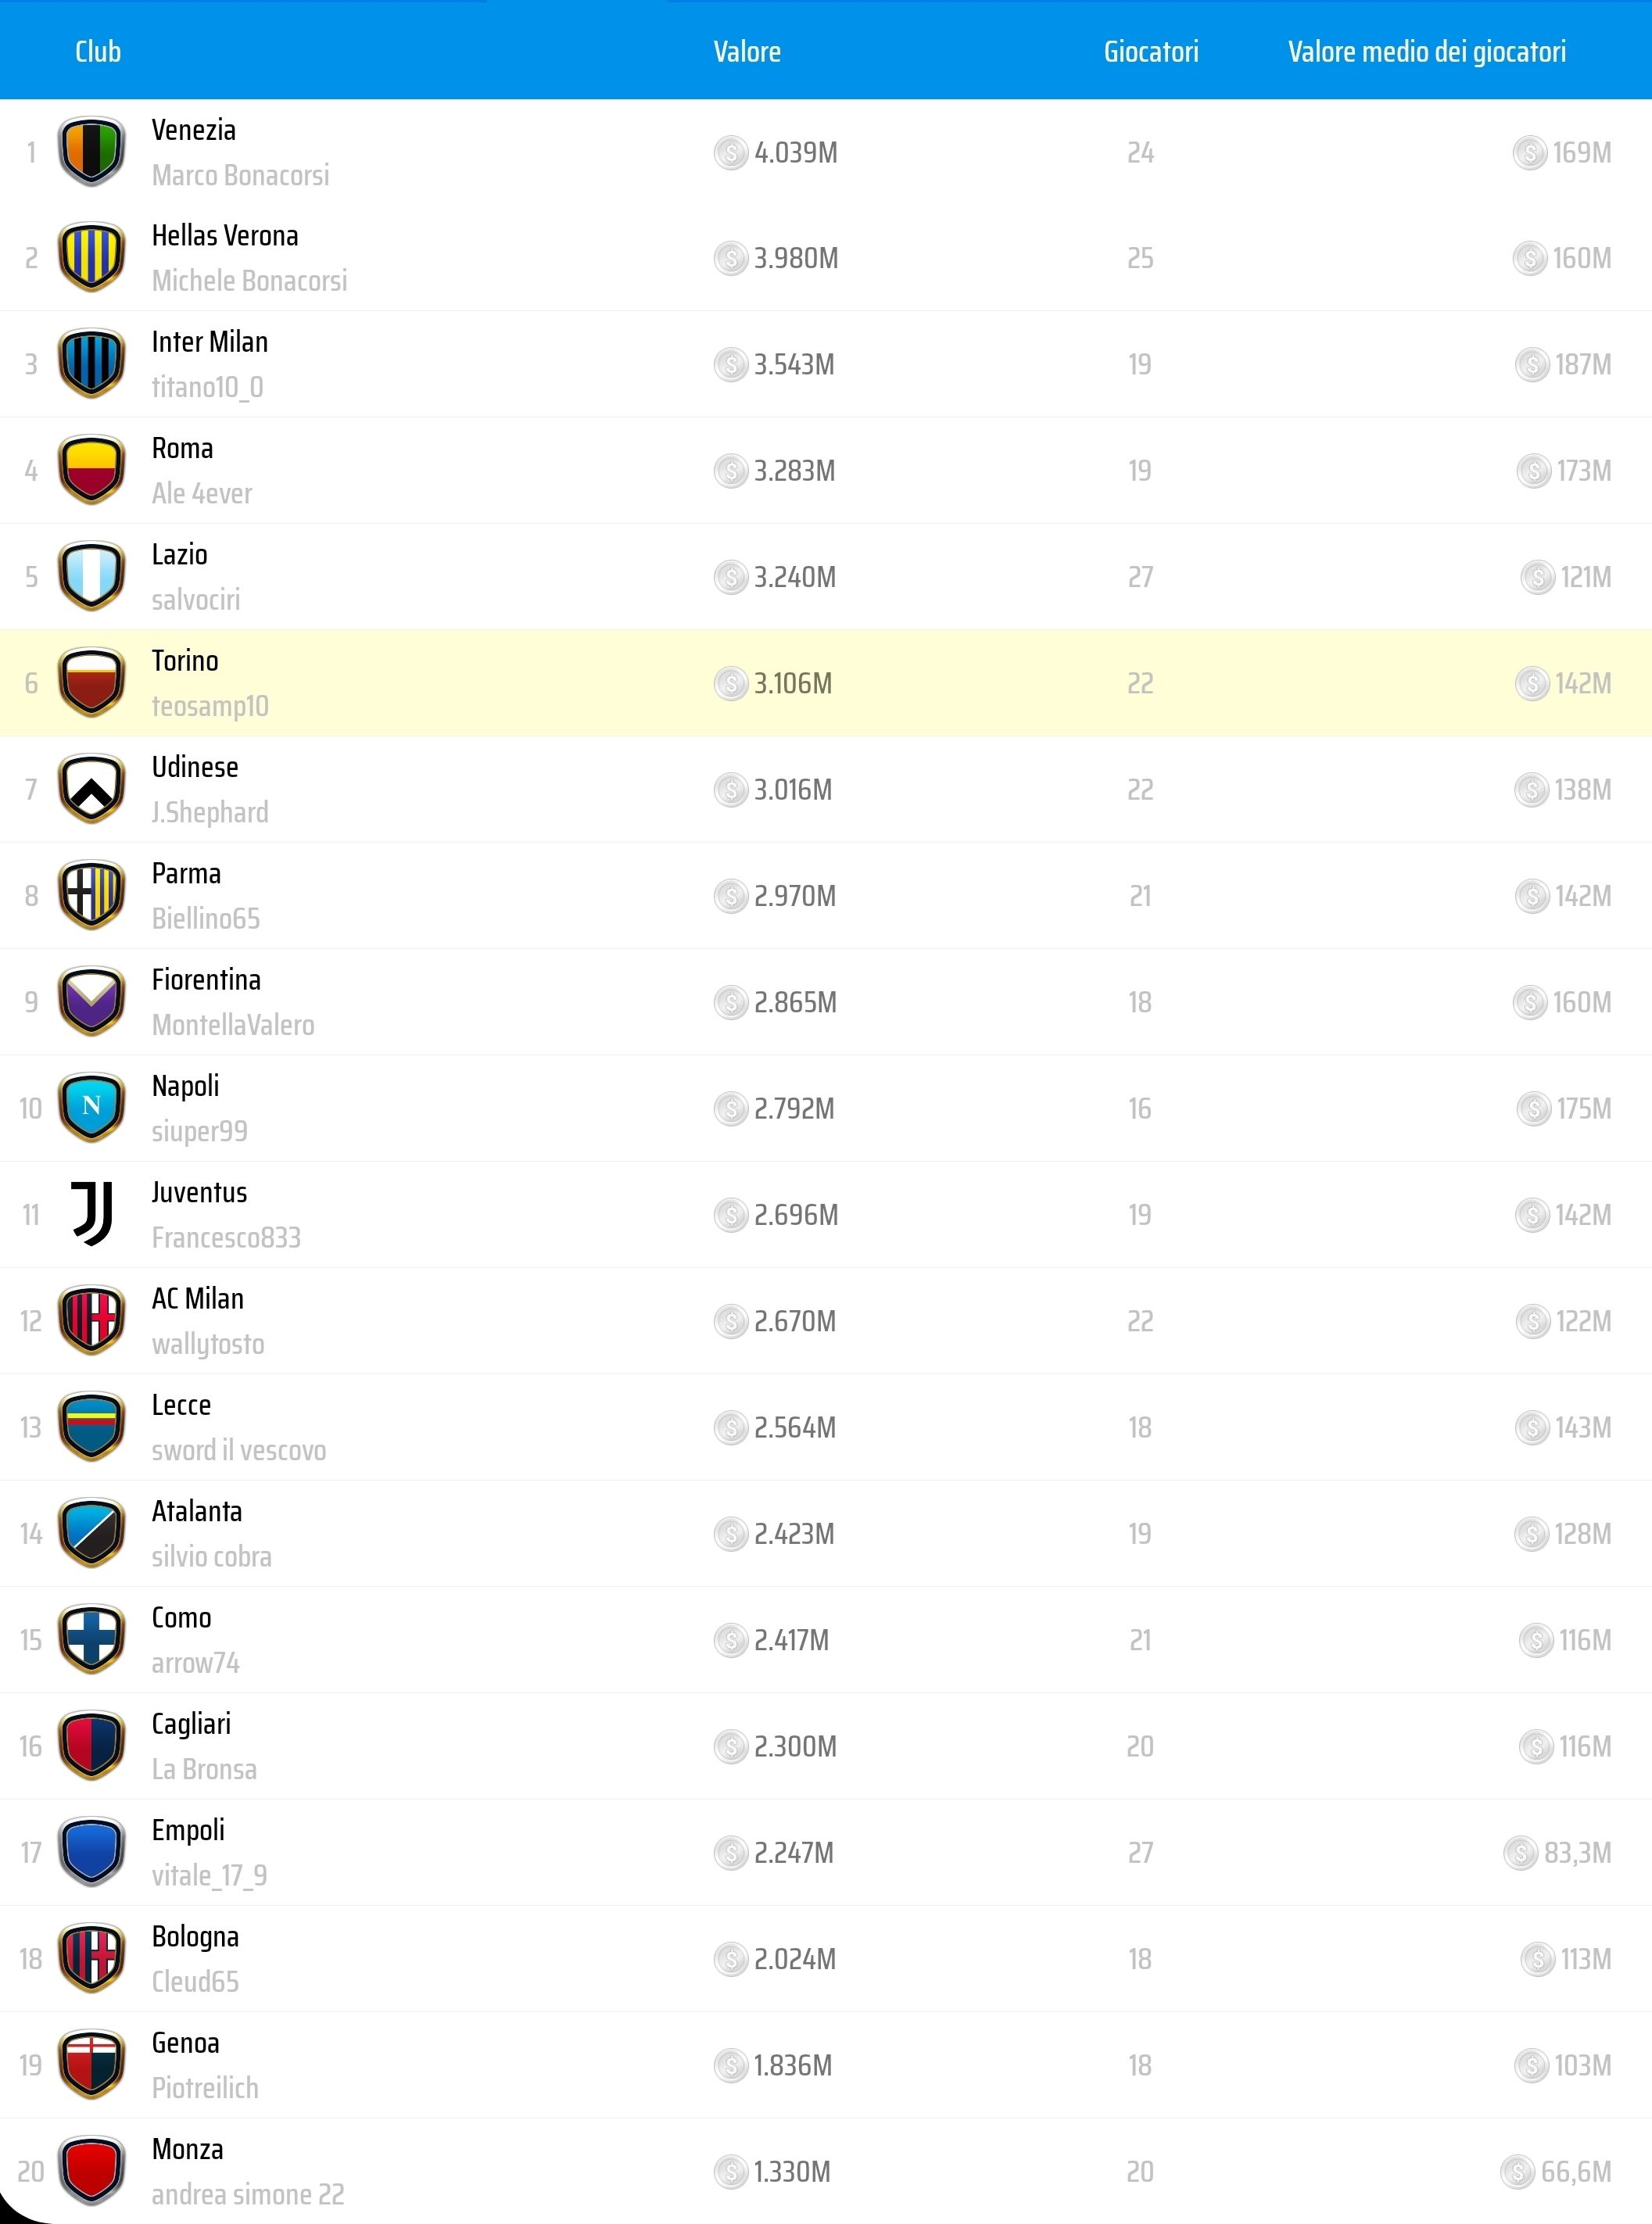1652x2224 pixels.
Task: Sort table by Valore column header
Action: click(746, 51)
